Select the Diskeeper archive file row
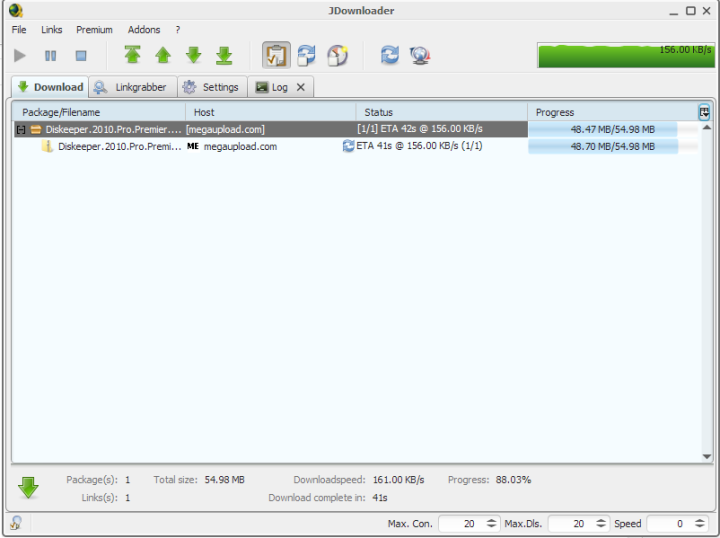 356,146
